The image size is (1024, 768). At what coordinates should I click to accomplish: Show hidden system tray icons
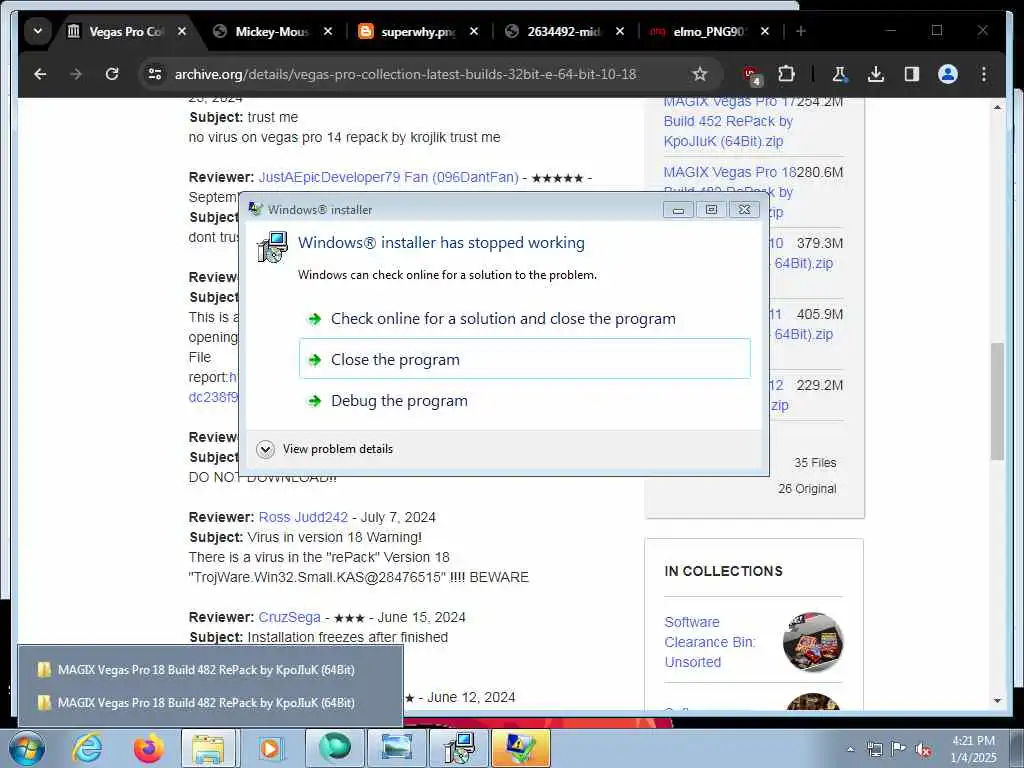pos(850,749)
